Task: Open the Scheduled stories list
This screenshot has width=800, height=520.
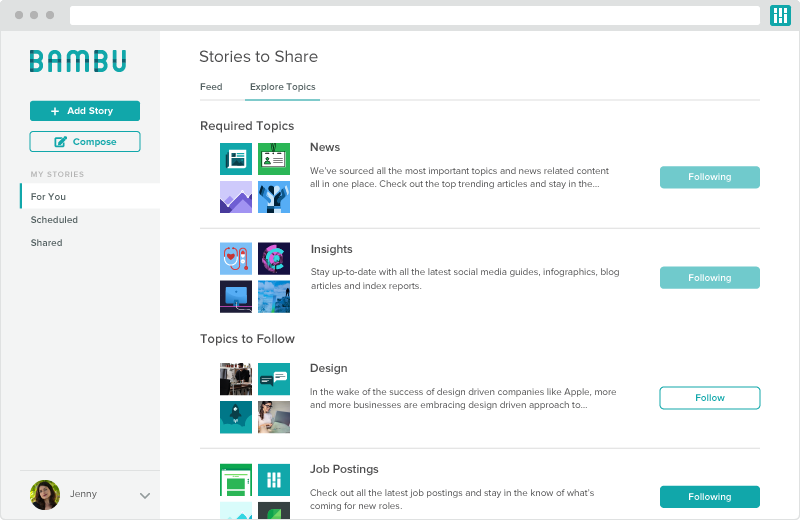Action: (54, 220)
